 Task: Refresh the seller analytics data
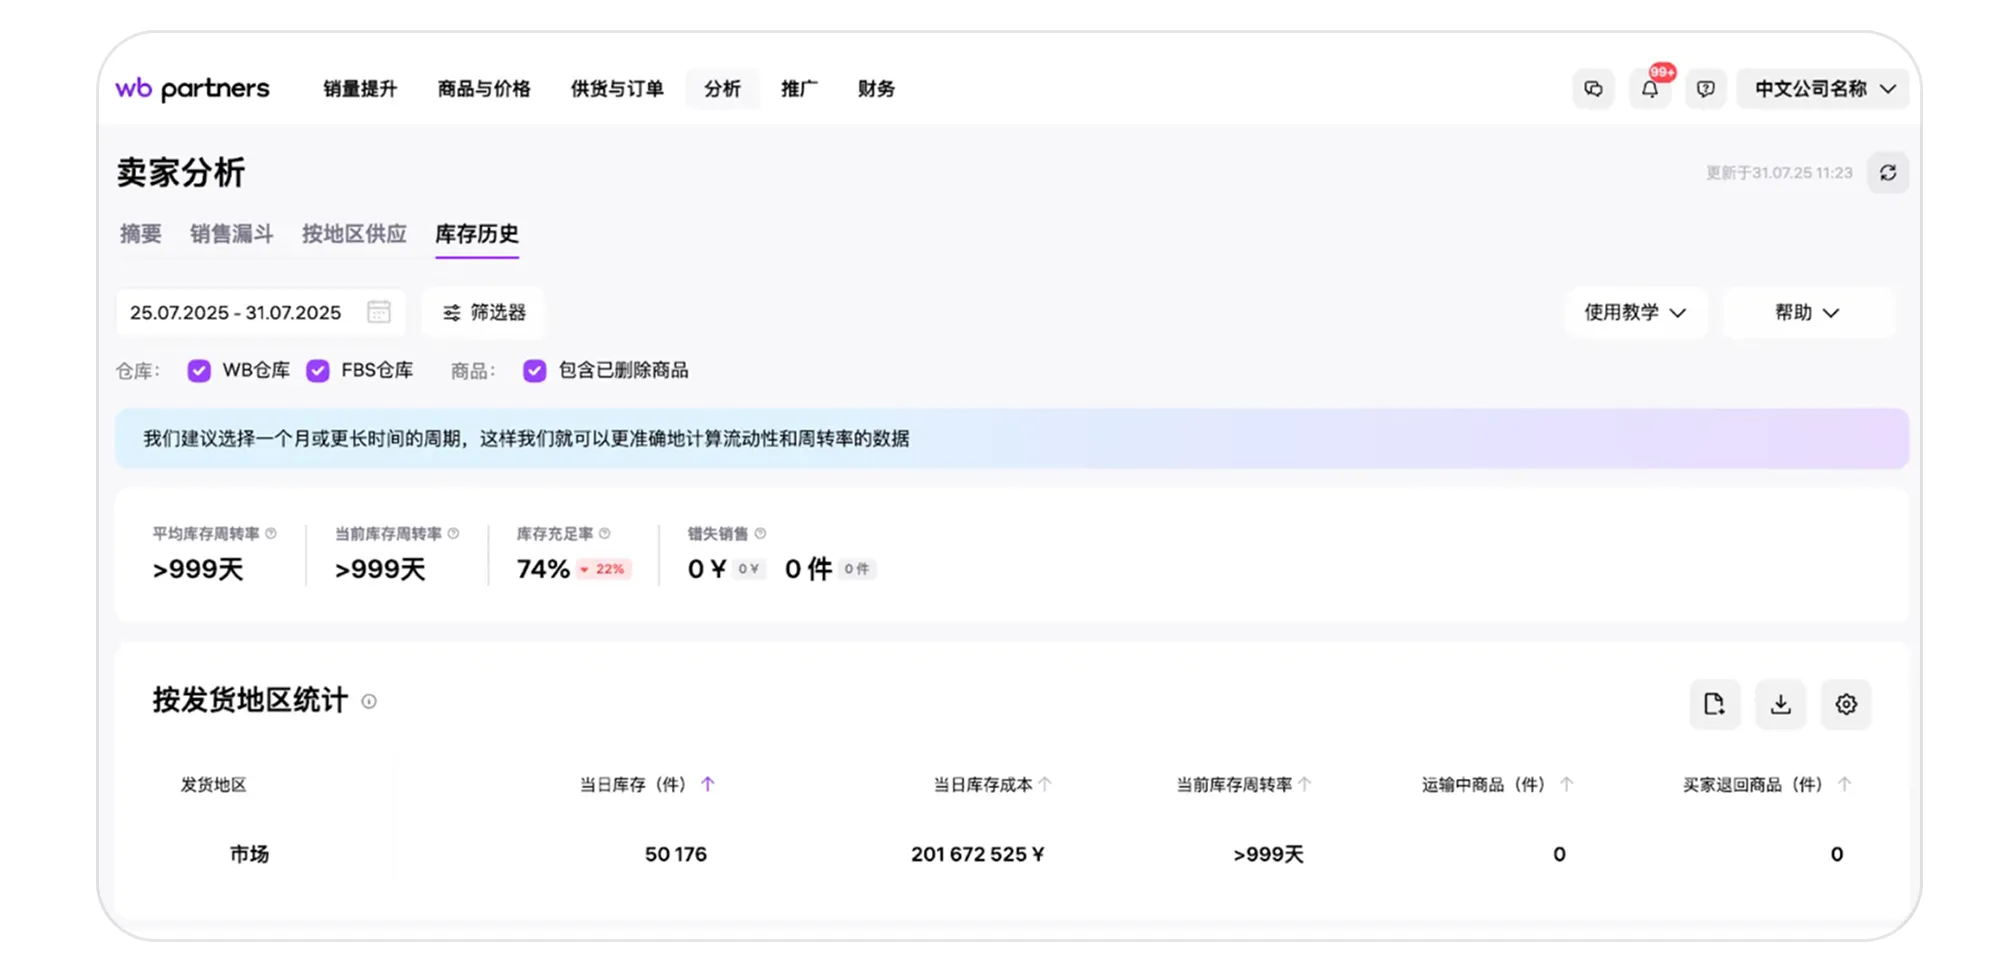coord(1888,172)
